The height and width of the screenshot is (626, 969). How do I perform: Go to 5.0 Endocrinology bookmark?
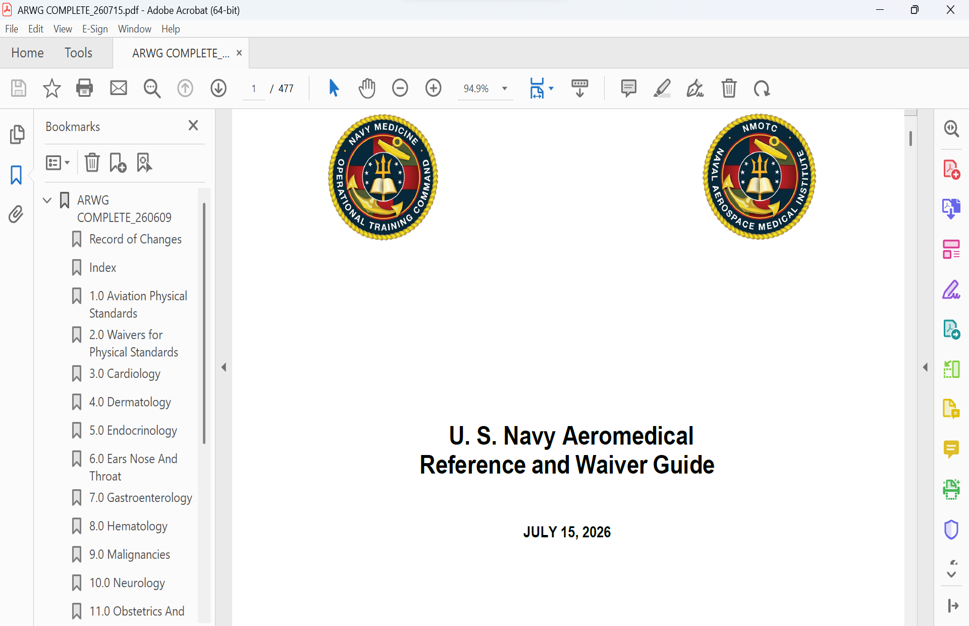(x=133, y=431)
